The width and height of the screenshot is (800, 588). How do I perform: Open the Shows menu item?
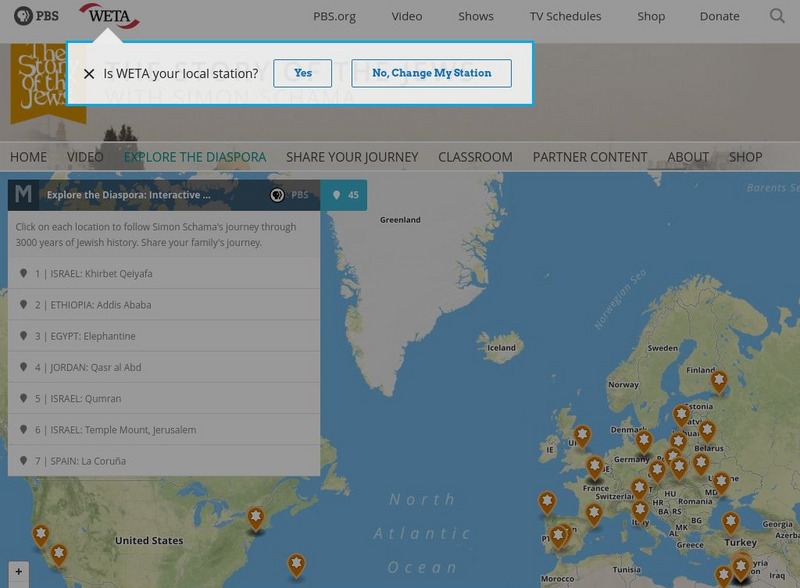(x=476, y=16)
